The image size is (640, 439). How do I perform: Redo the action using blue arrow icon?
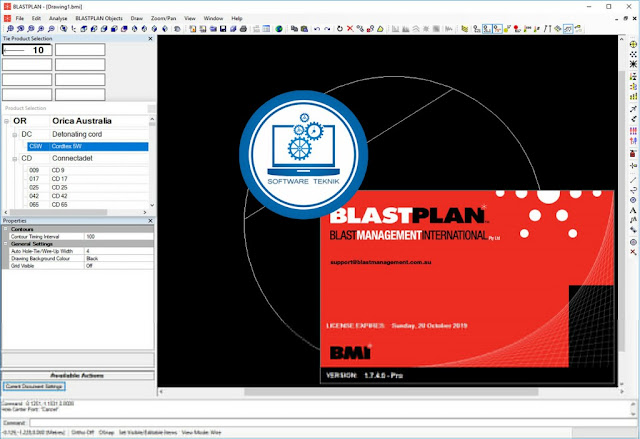(x=327, y=29)
